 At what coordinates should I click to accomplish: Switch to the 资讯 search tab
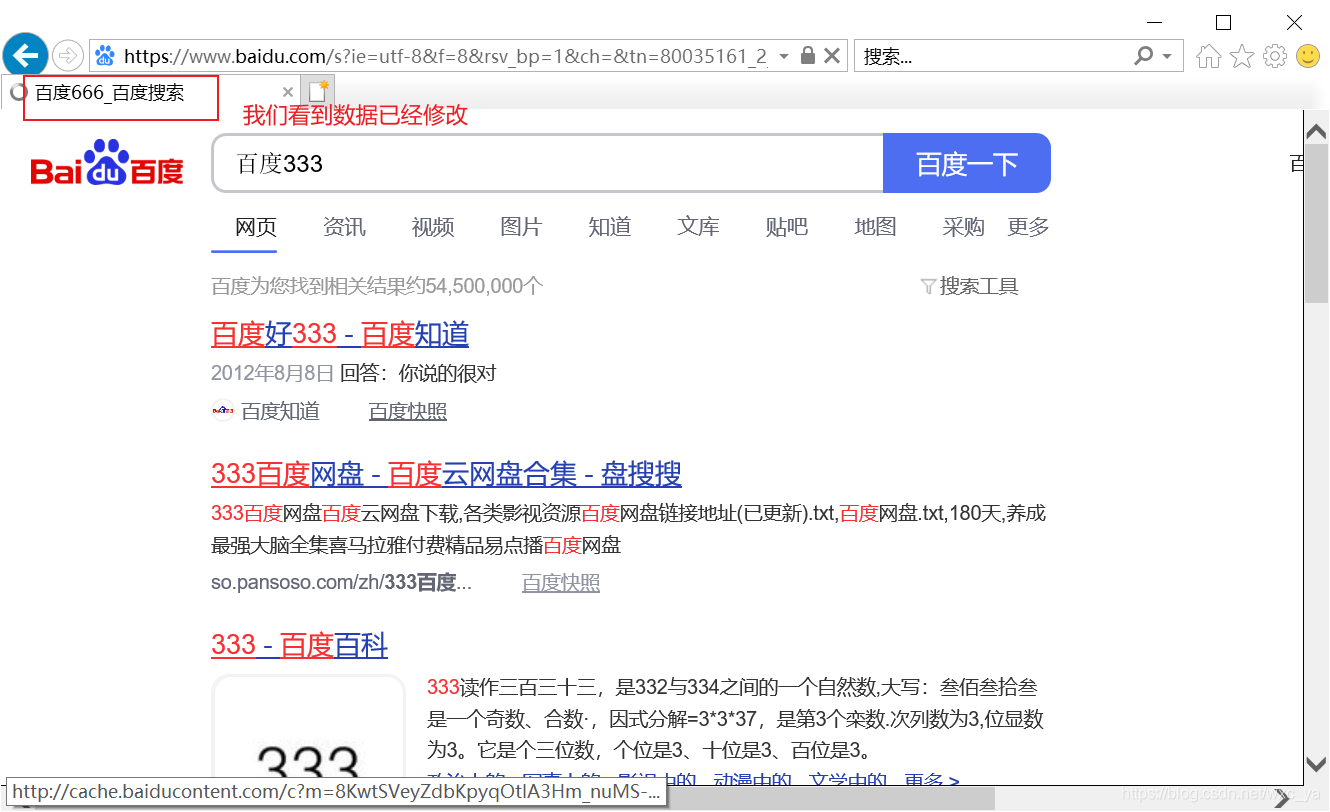click(x=345, y=227)
